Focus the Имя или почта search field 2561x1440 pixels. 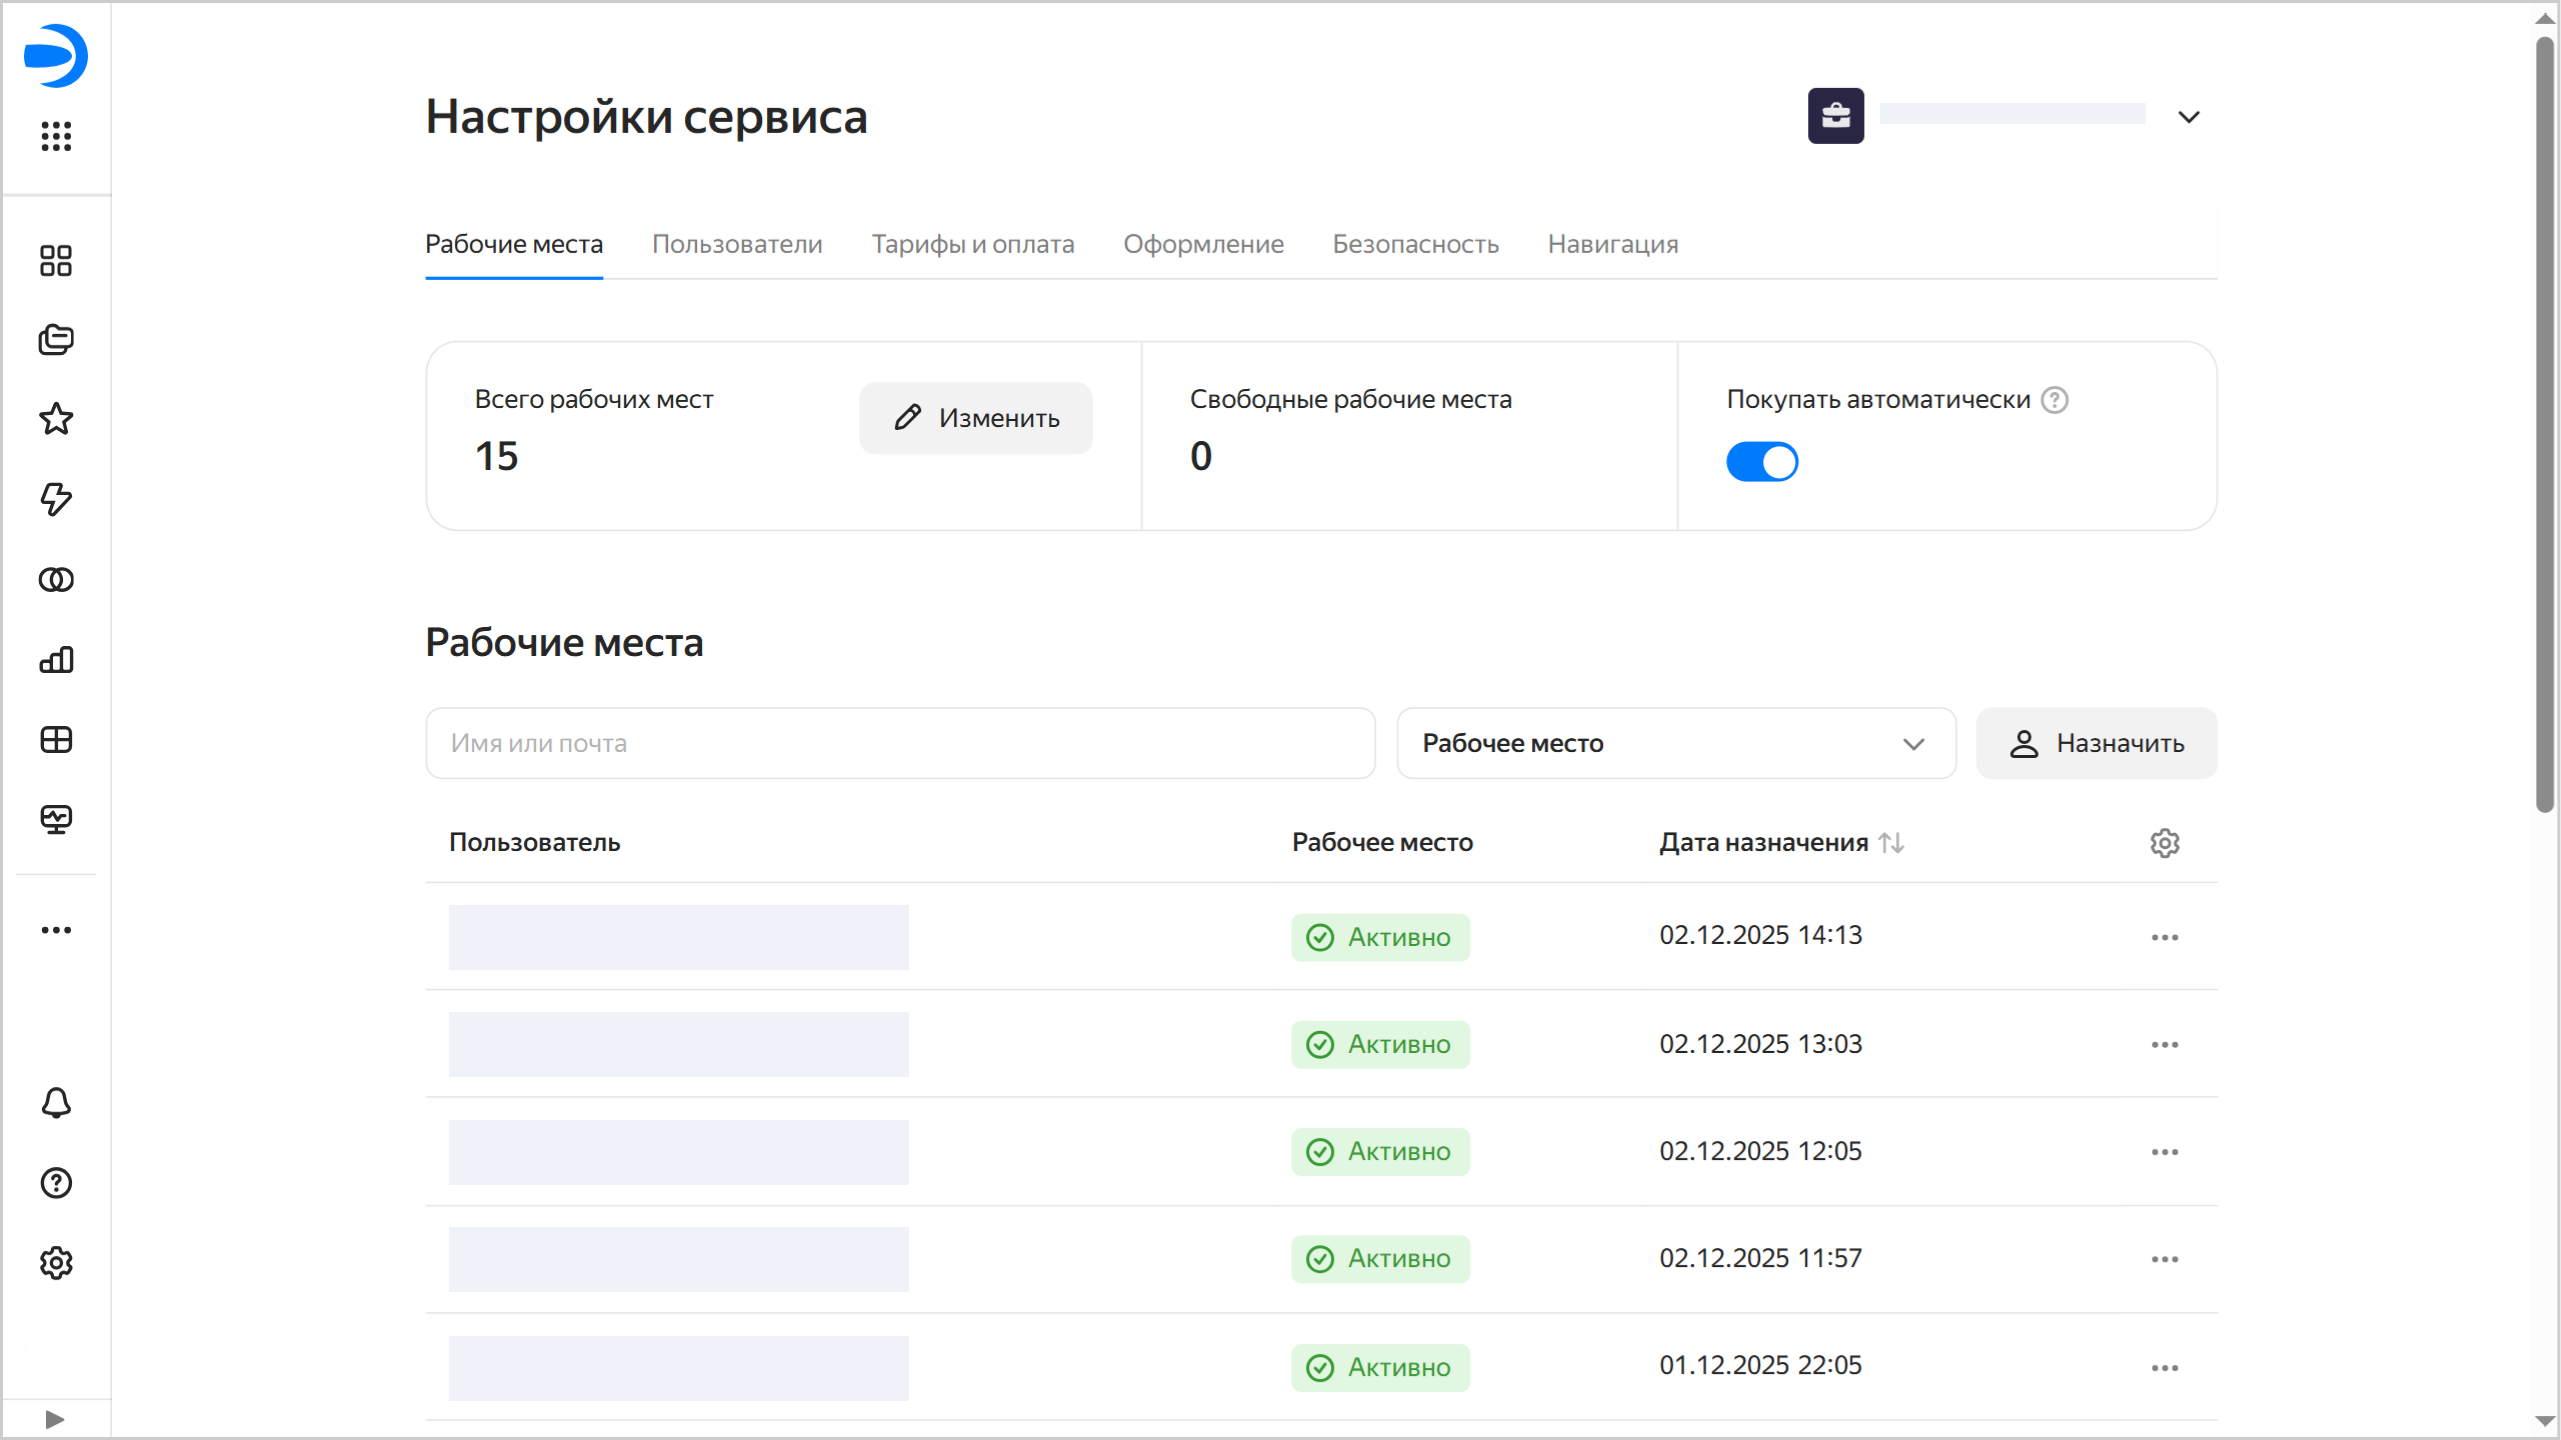tap(900, 743)
